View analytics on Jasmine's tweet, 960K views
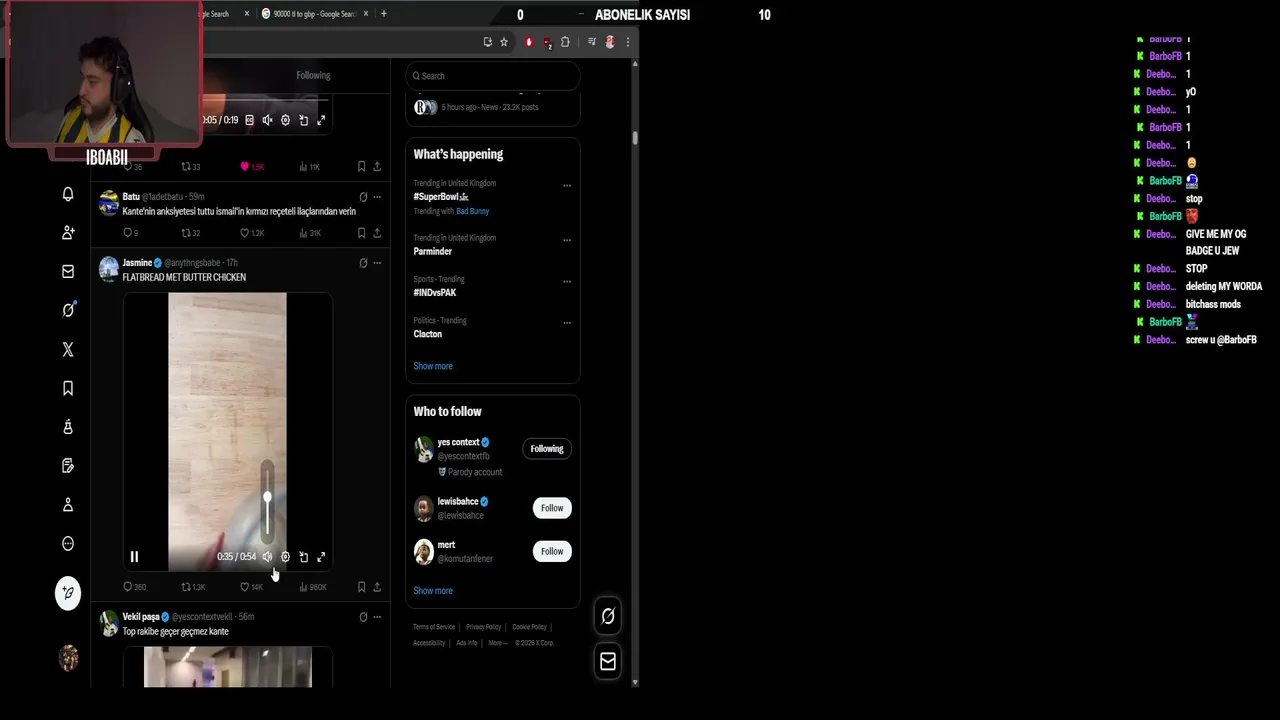The width and height of the screenshot is (1280, 720). click(312, 587)
